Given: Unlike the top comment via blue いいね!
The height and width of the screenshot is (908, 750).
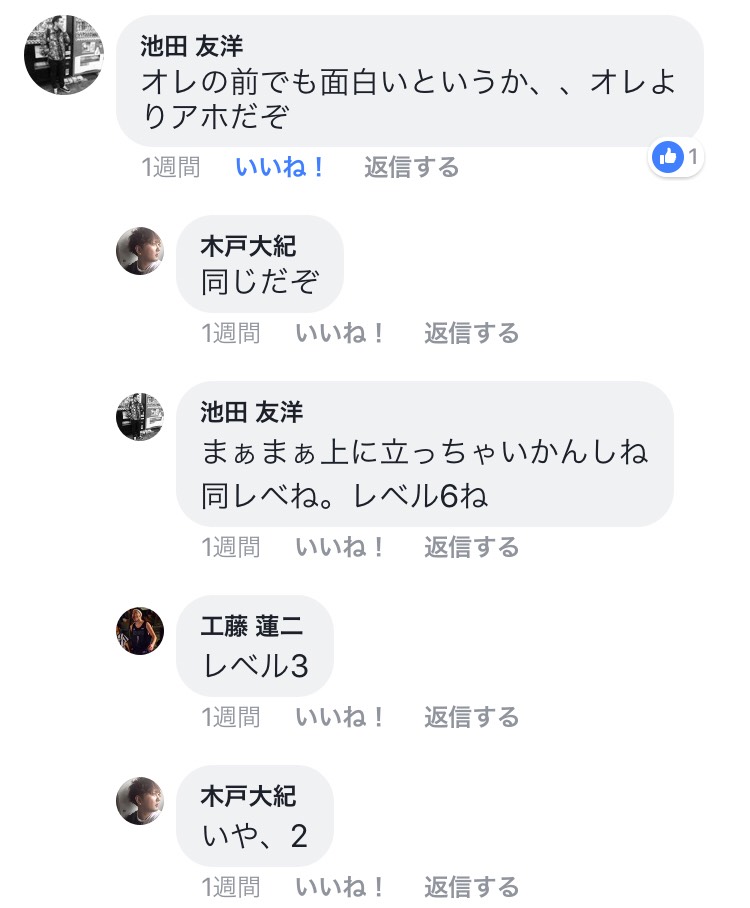Looking at the screenshot, I should click(281, 167).
